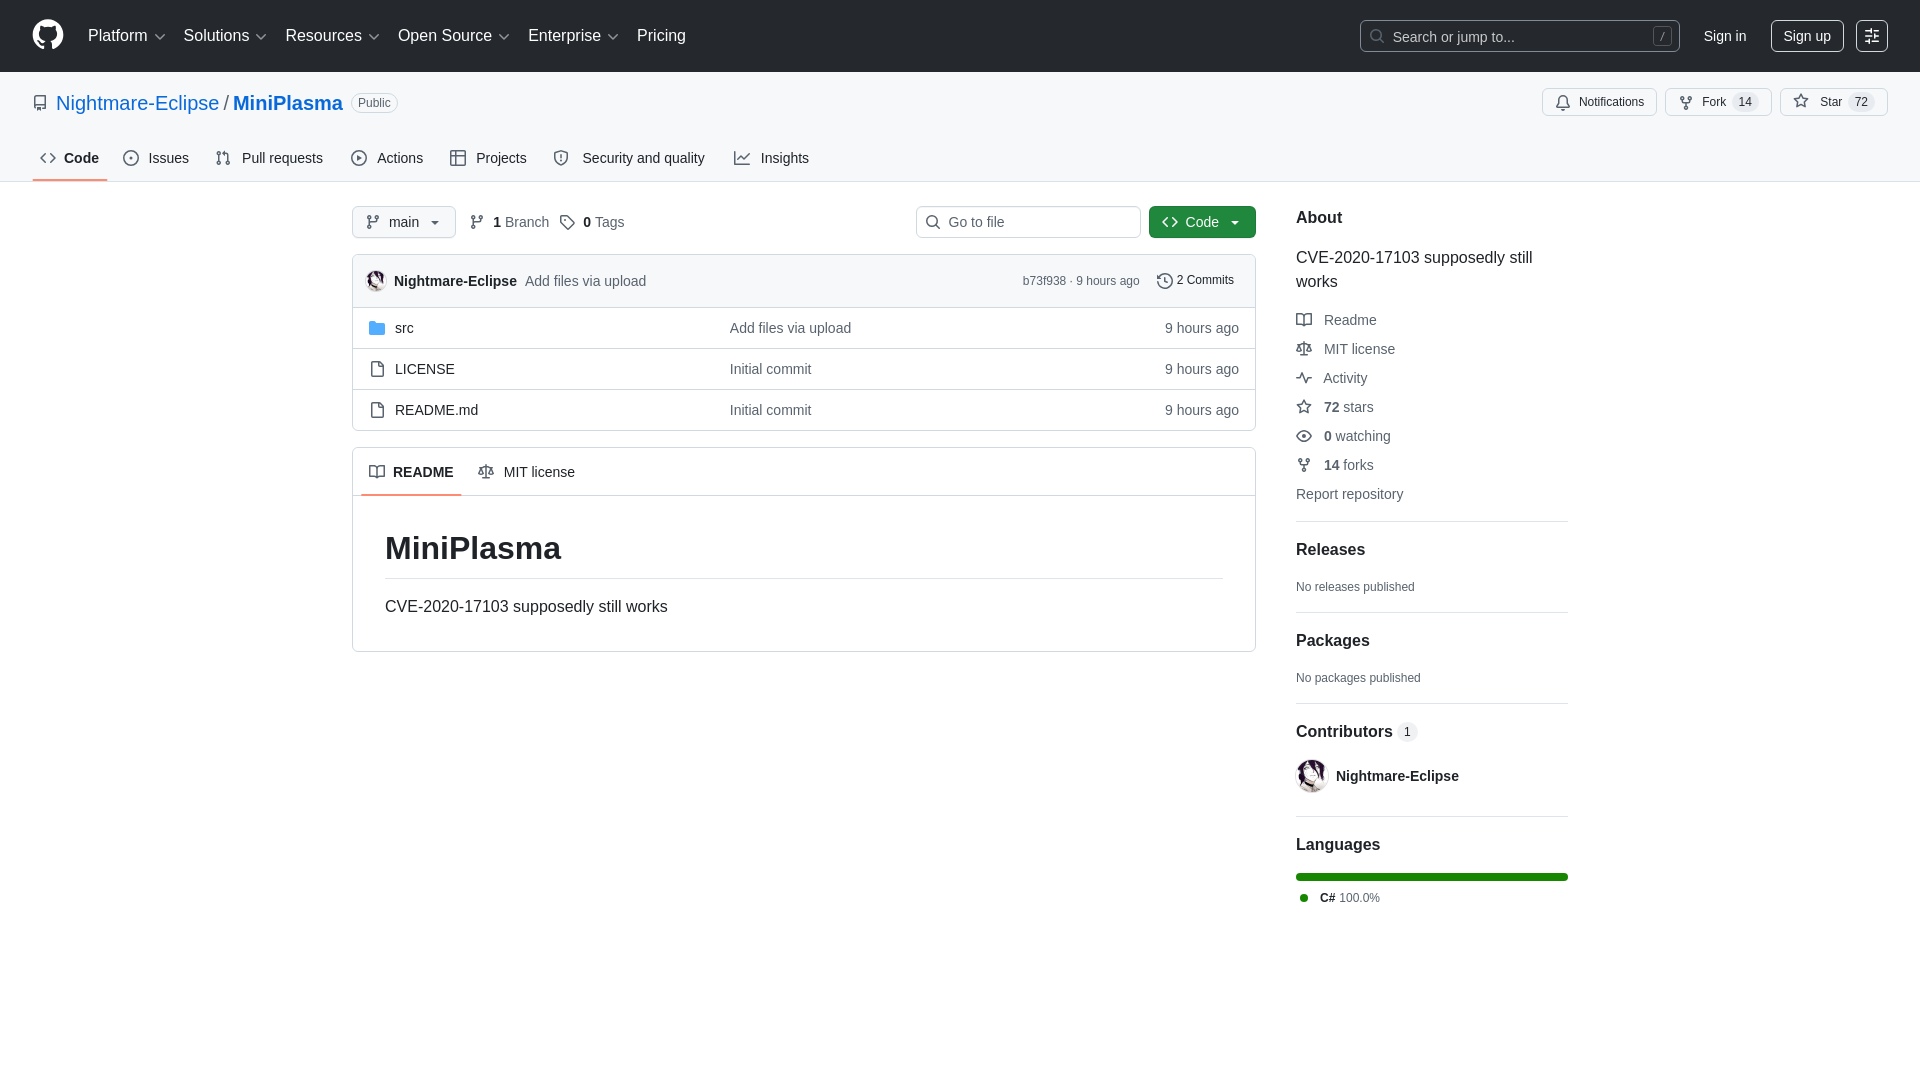Switch to the Projects tab
1920x1080 pixels.
click(488, 158)
